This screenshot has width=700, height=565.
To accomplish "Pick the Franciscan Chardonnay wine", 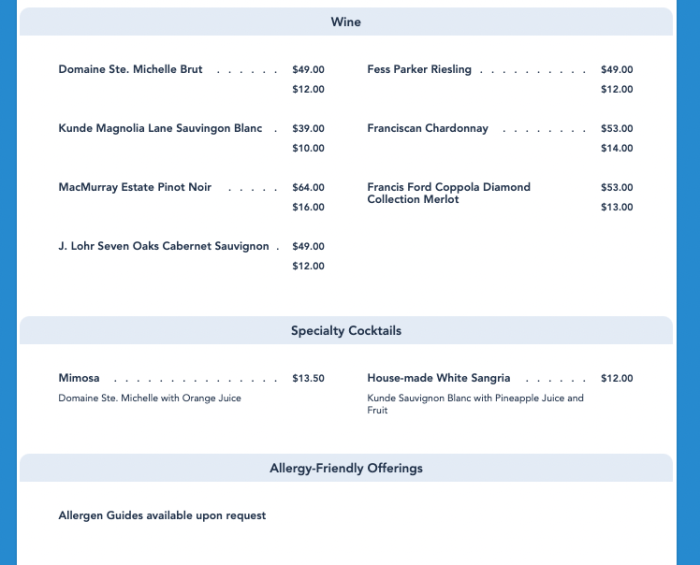I will pyautogui.click(x=428, y=129).
